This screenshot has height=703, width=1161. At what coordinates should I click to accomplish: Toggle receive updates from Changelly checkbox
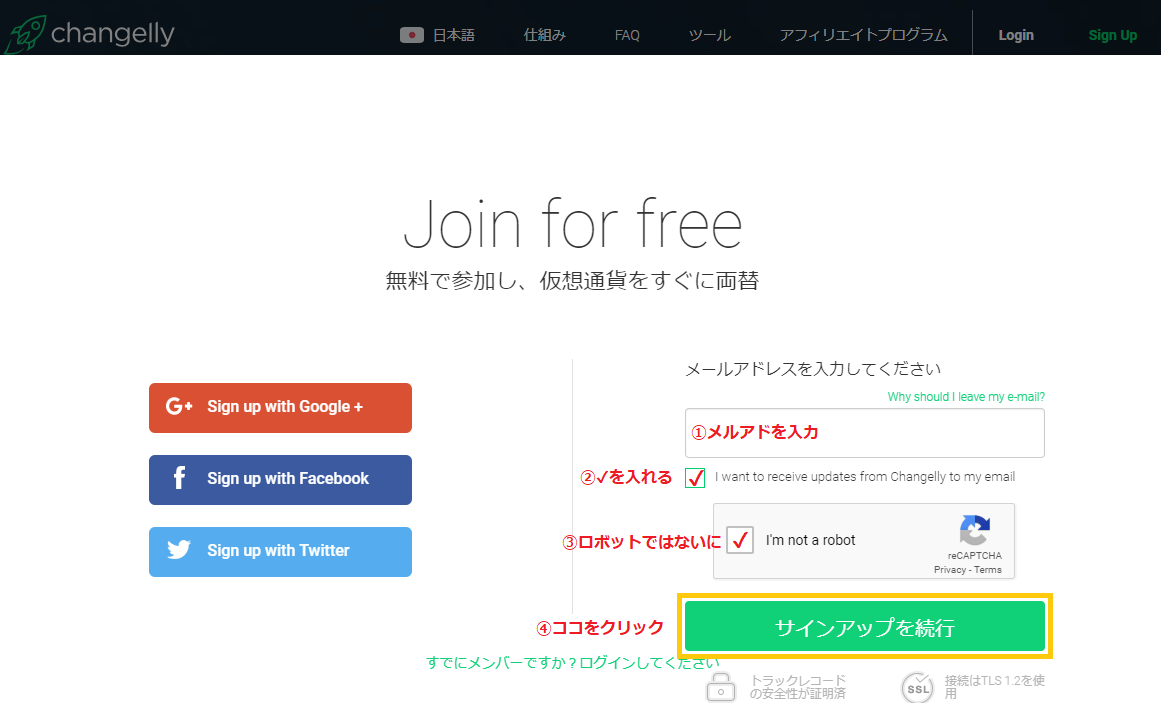pos(695,478)
